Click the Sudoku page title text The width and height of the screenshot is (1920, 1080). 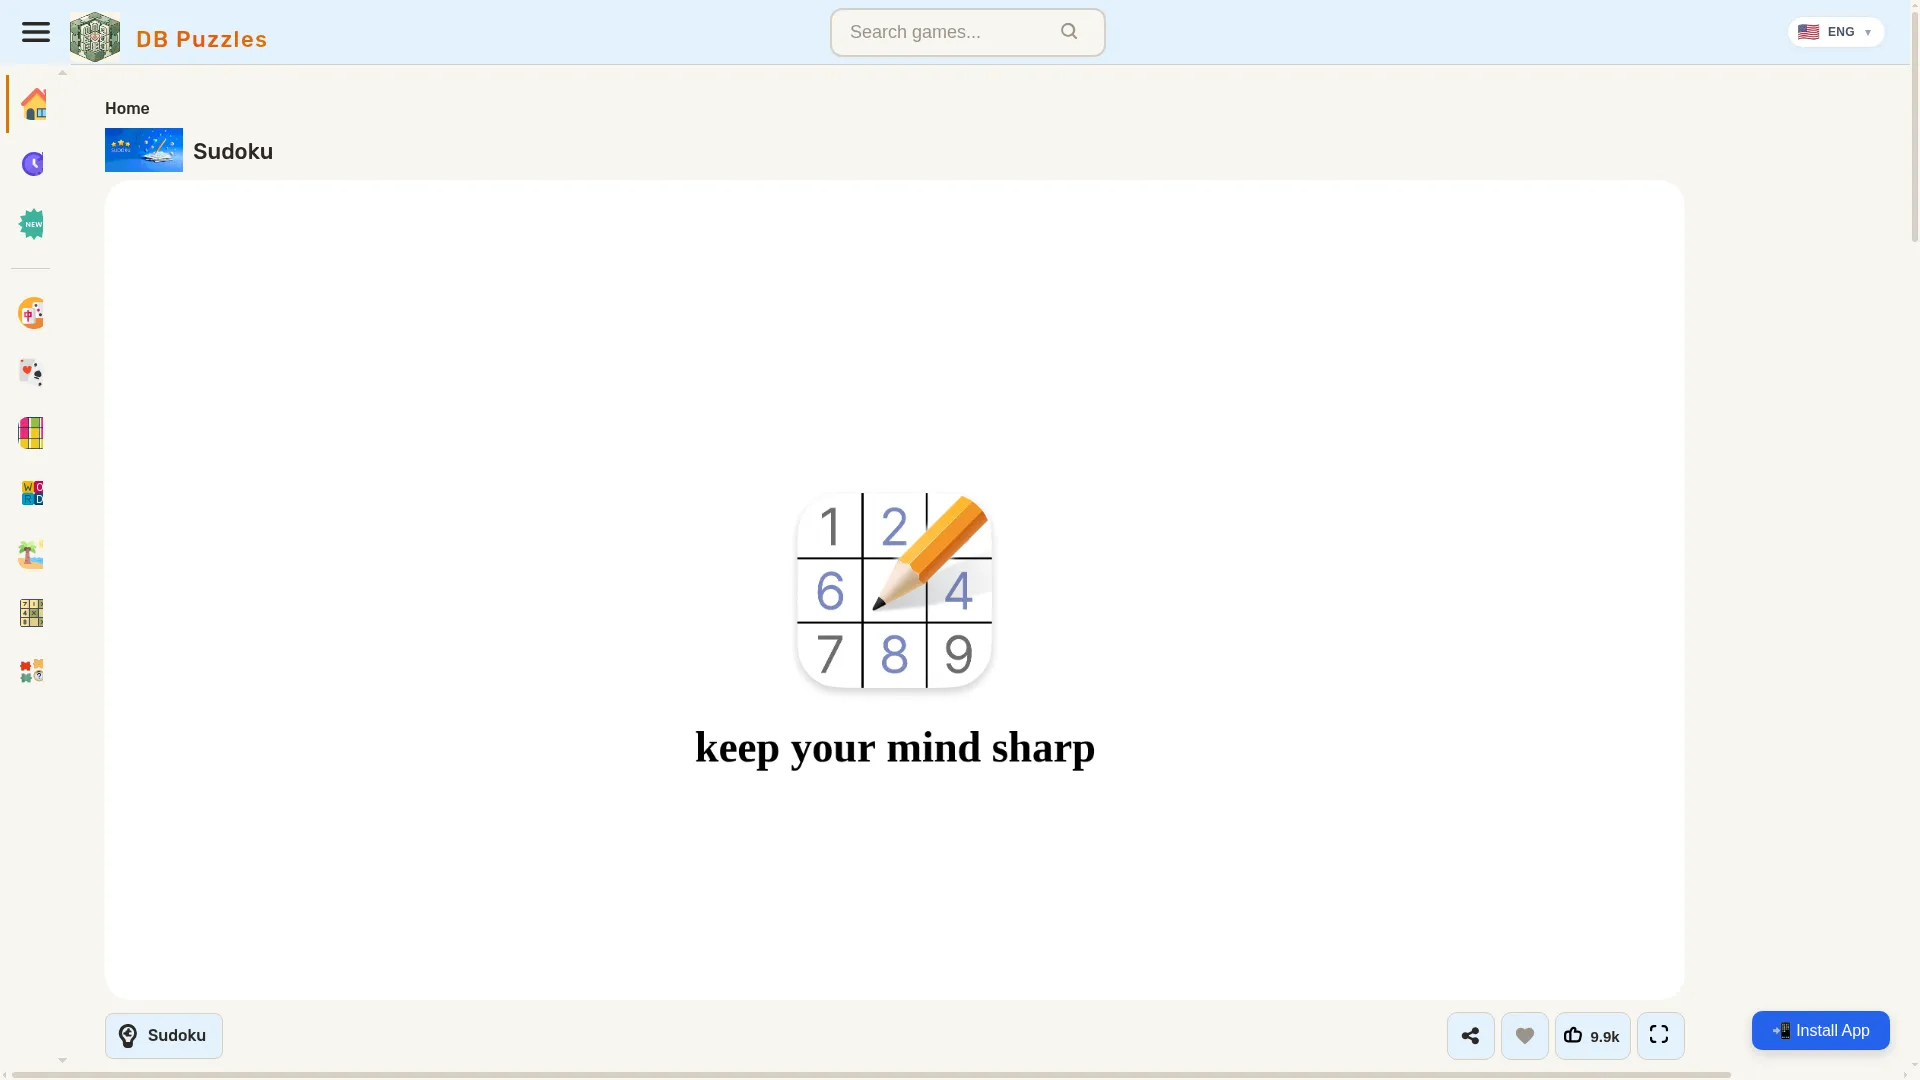click(x=233, y=151)
